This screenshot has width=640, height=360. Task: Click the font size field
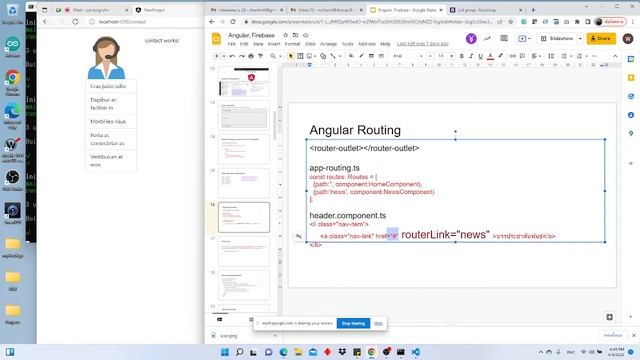441,56
